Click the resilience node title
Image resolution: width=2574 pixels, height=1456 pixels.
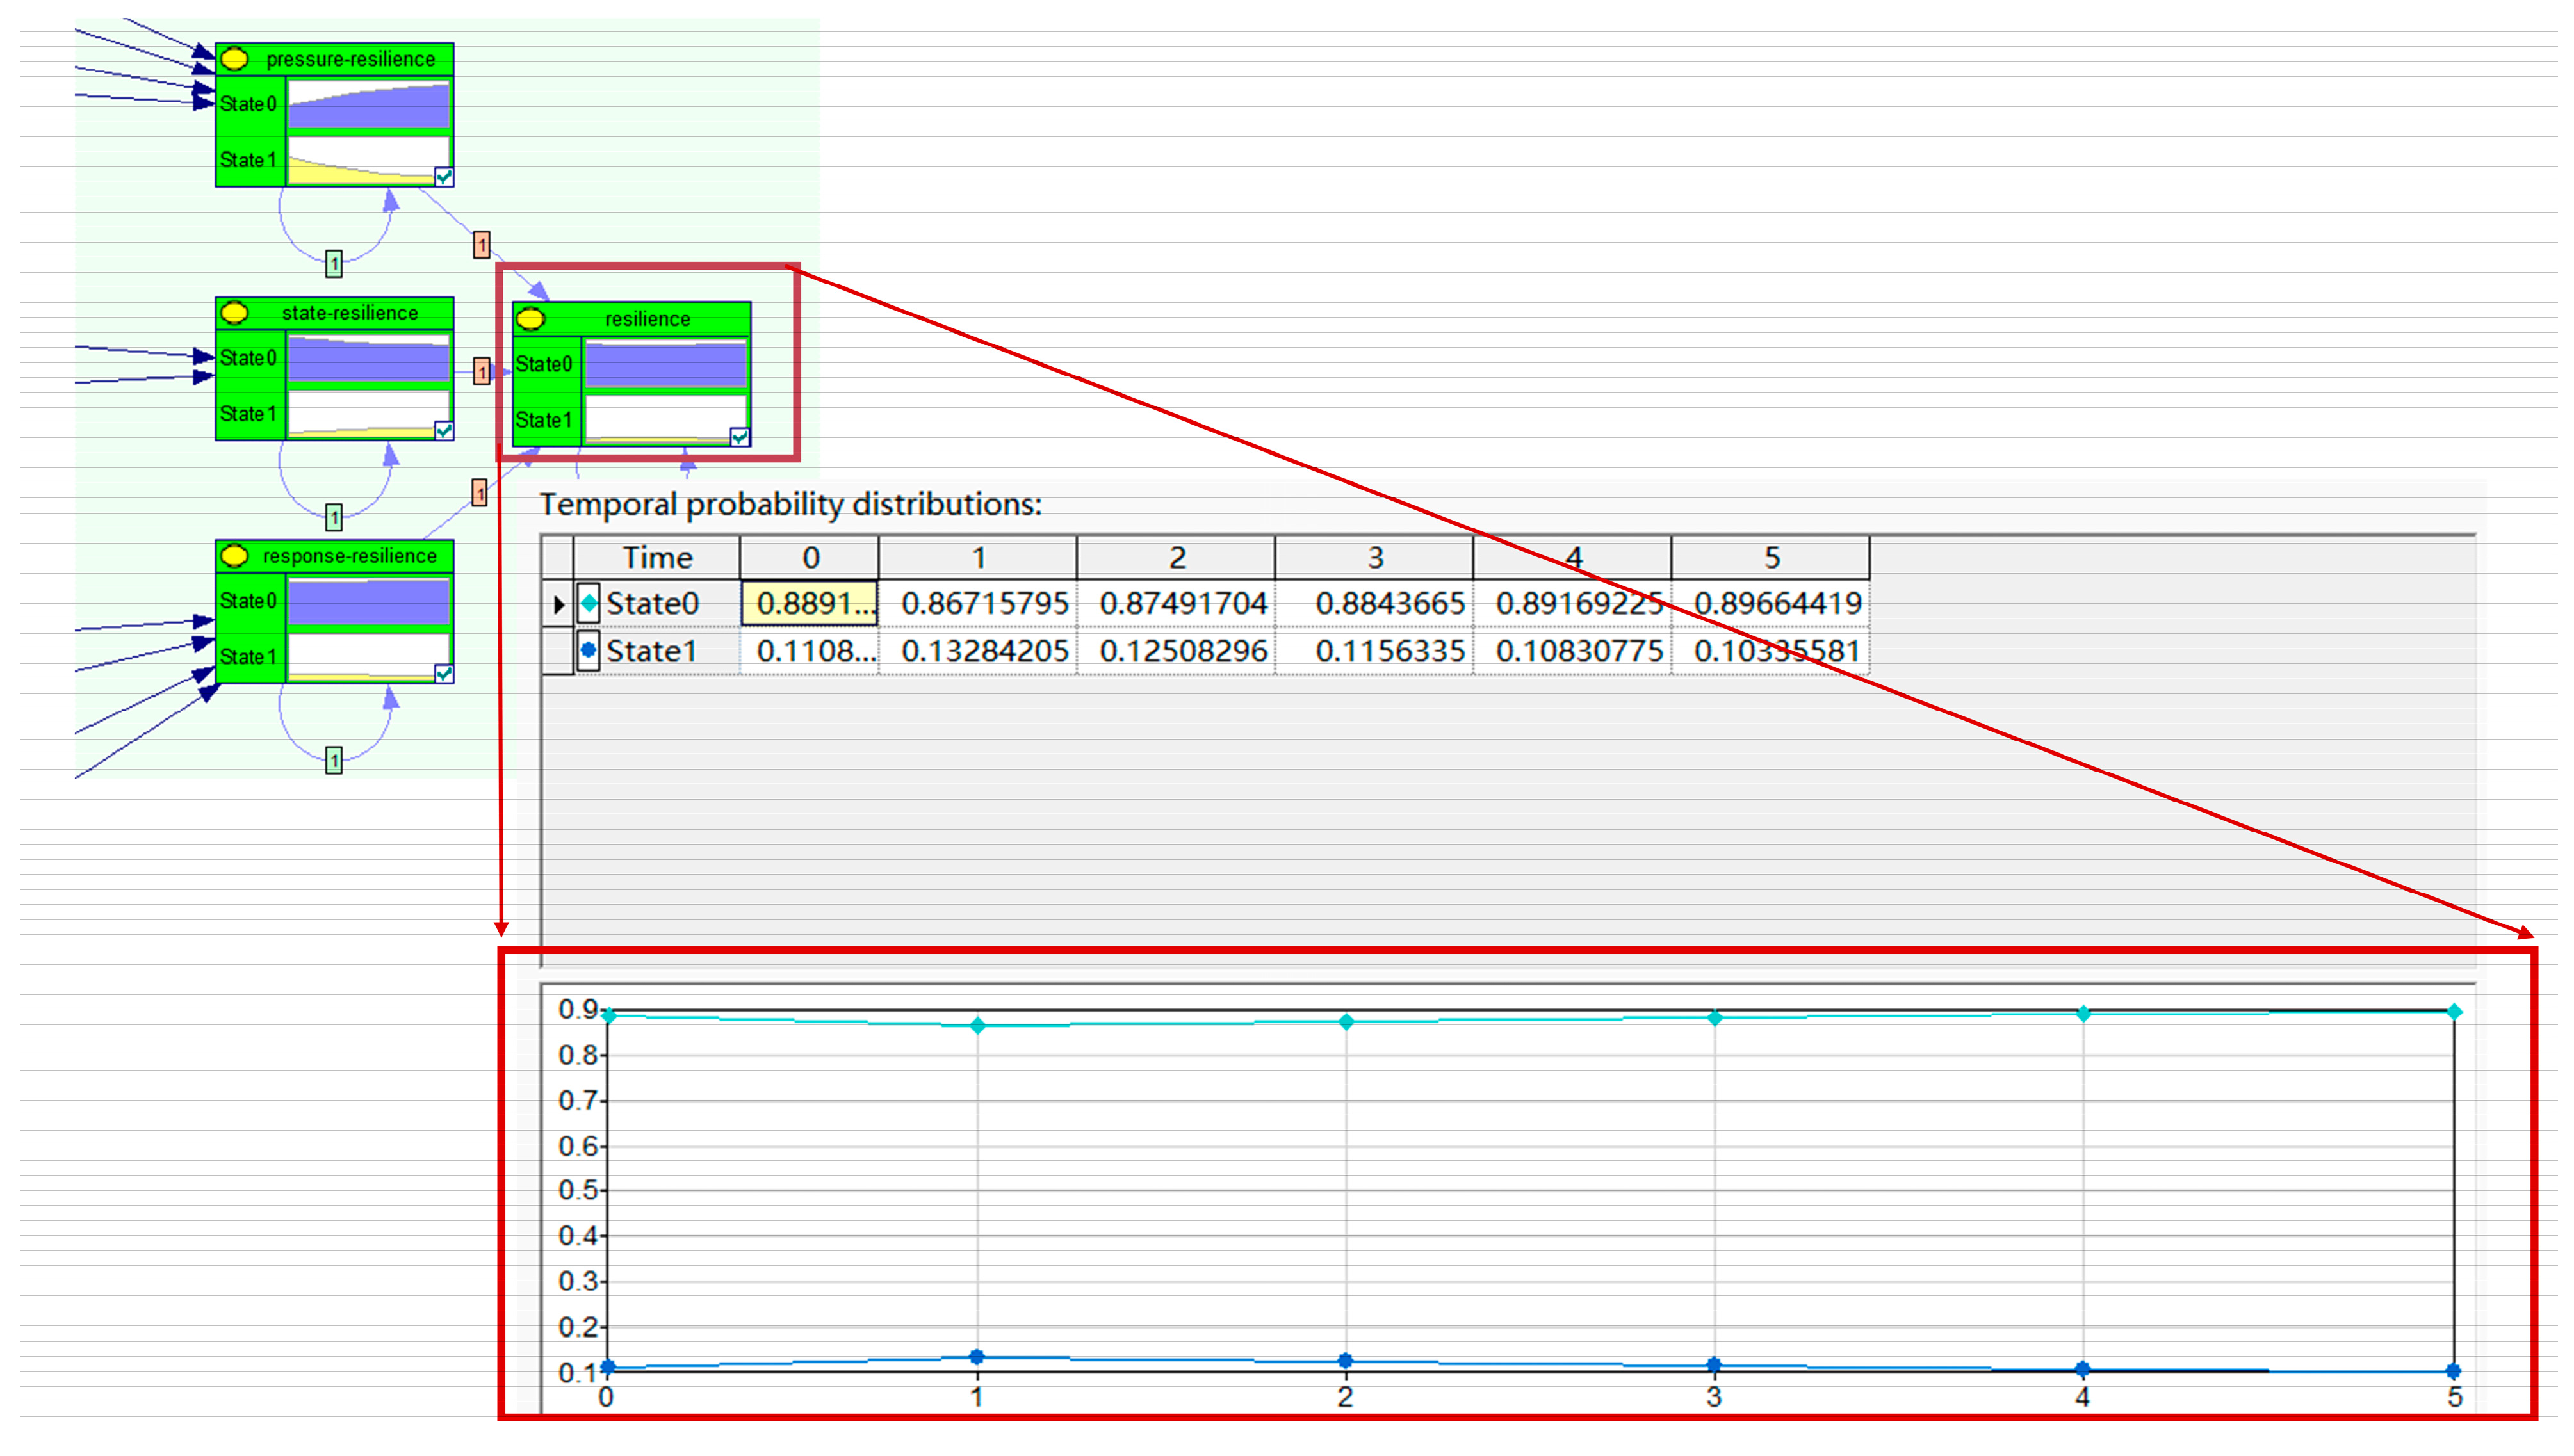[x=647, y=319]
